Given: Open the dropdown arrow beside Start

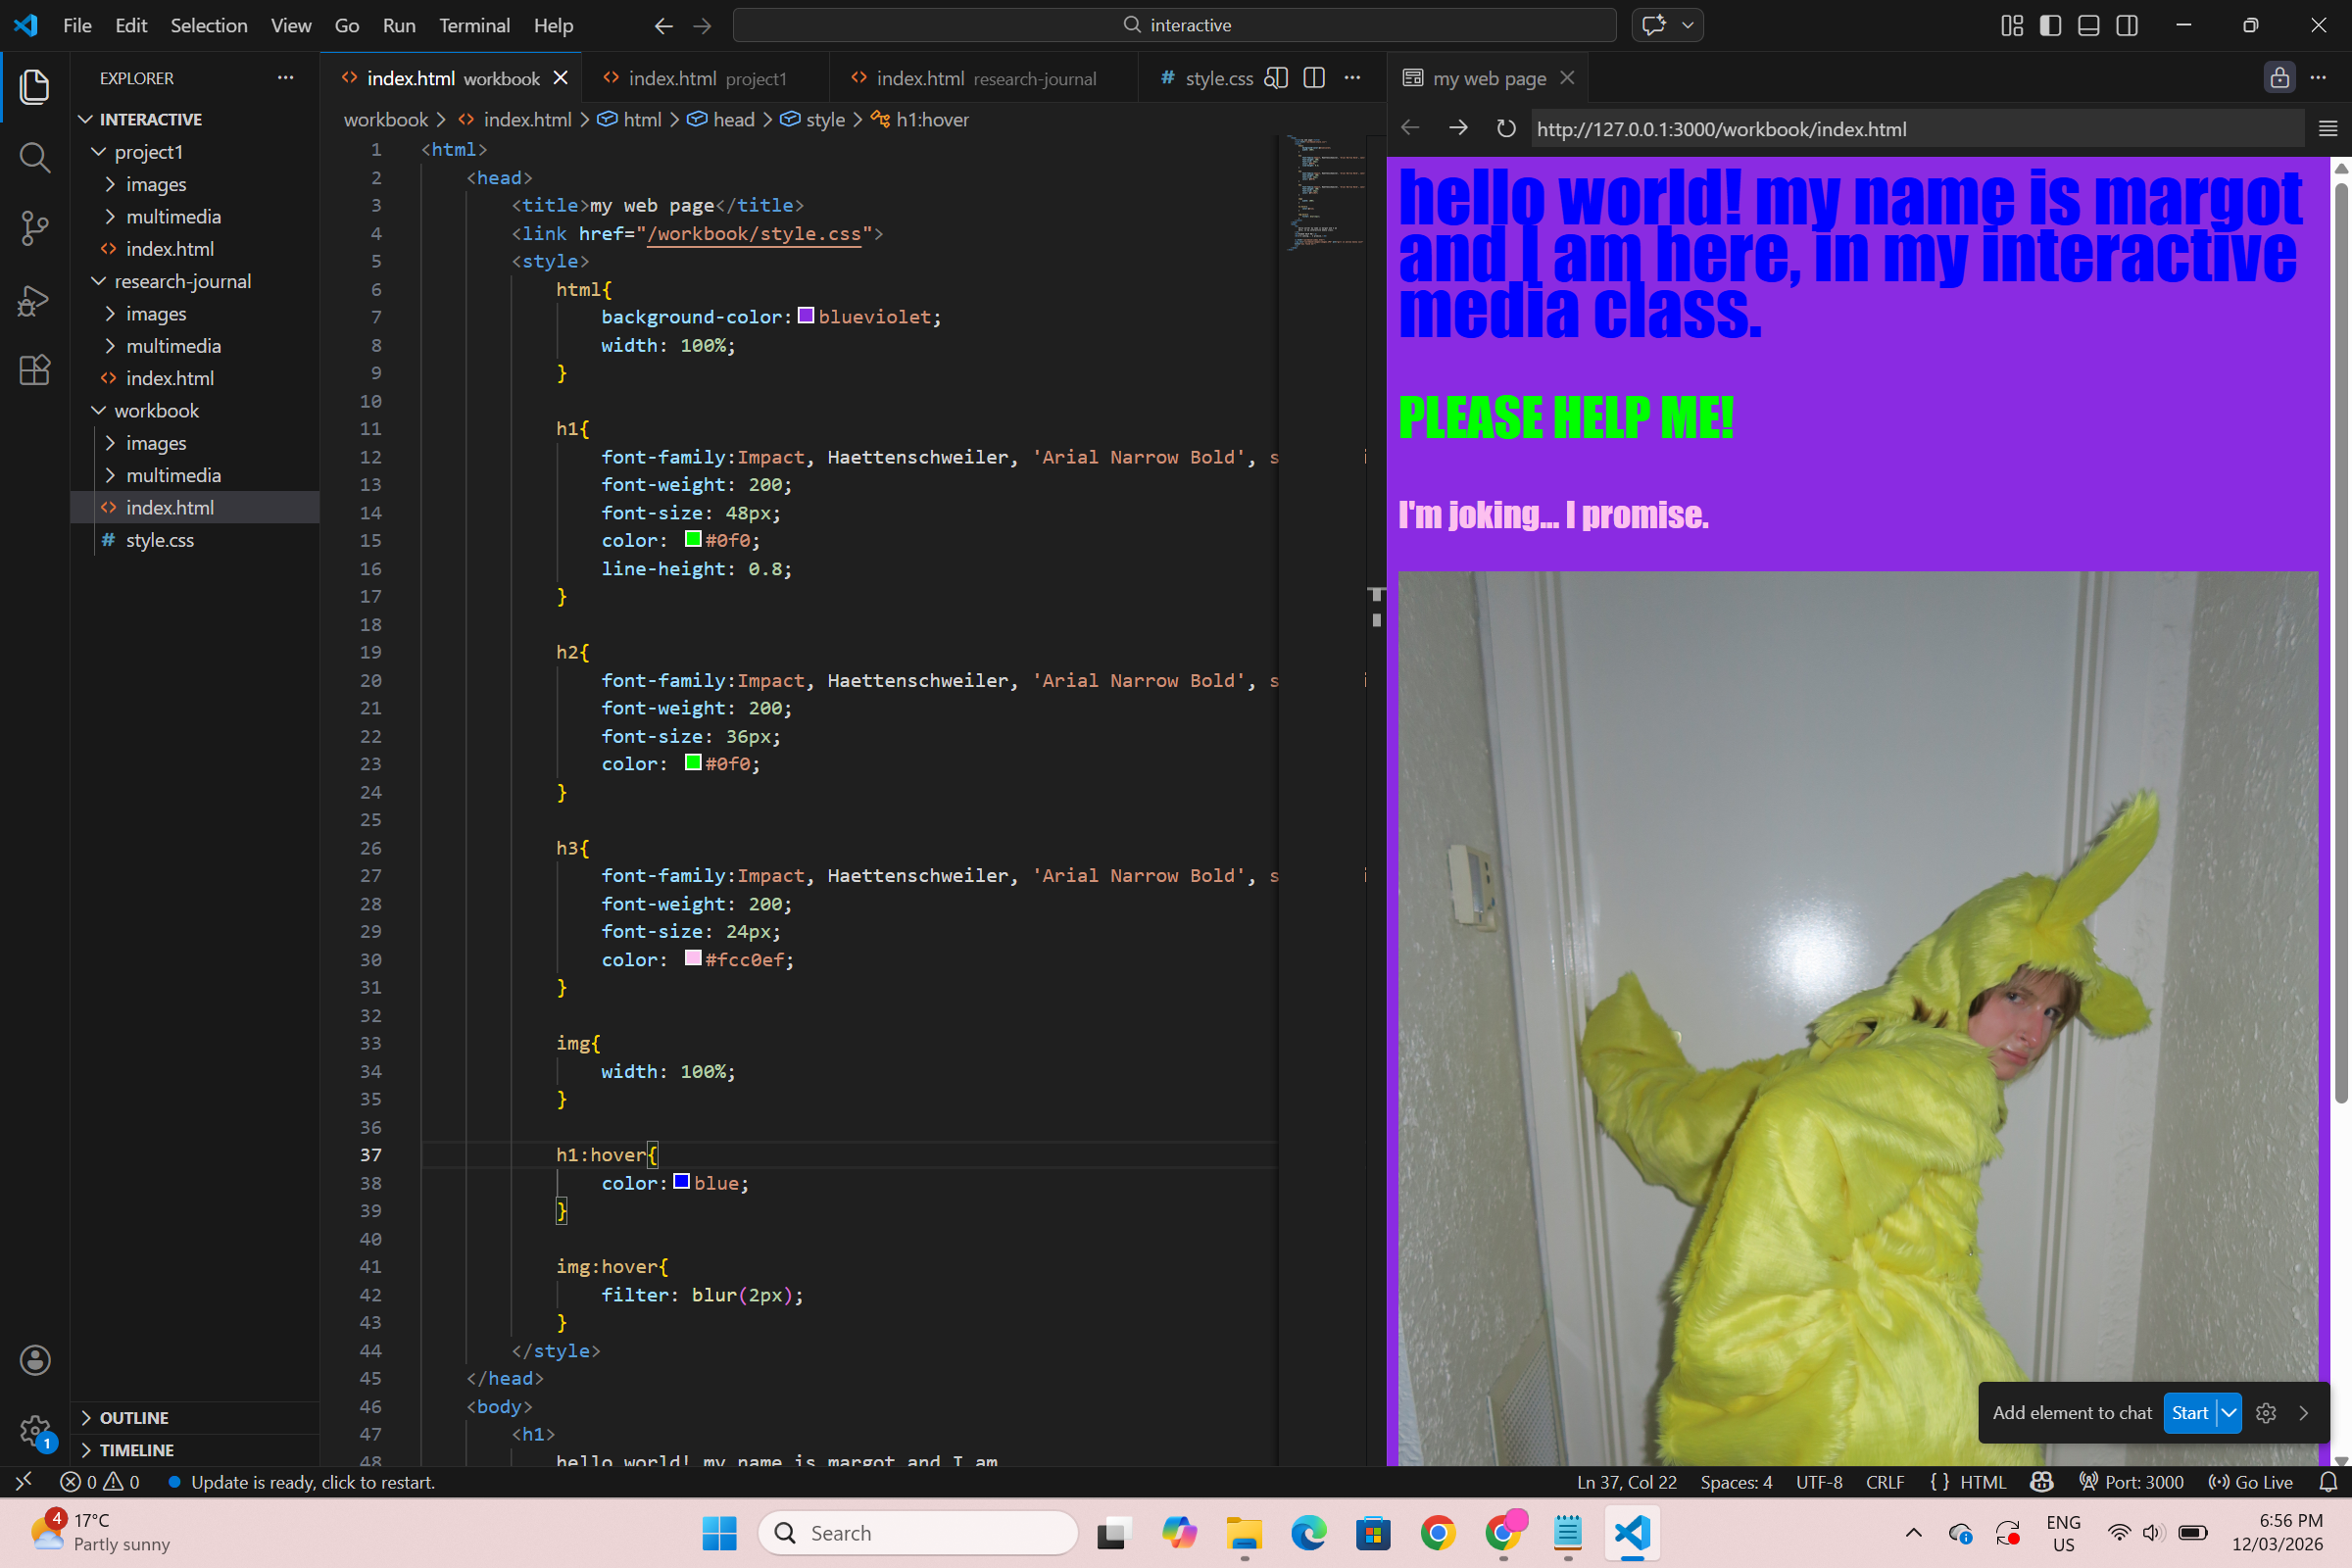Looking at the screenshot, I should click(x=2229, y=1413).
